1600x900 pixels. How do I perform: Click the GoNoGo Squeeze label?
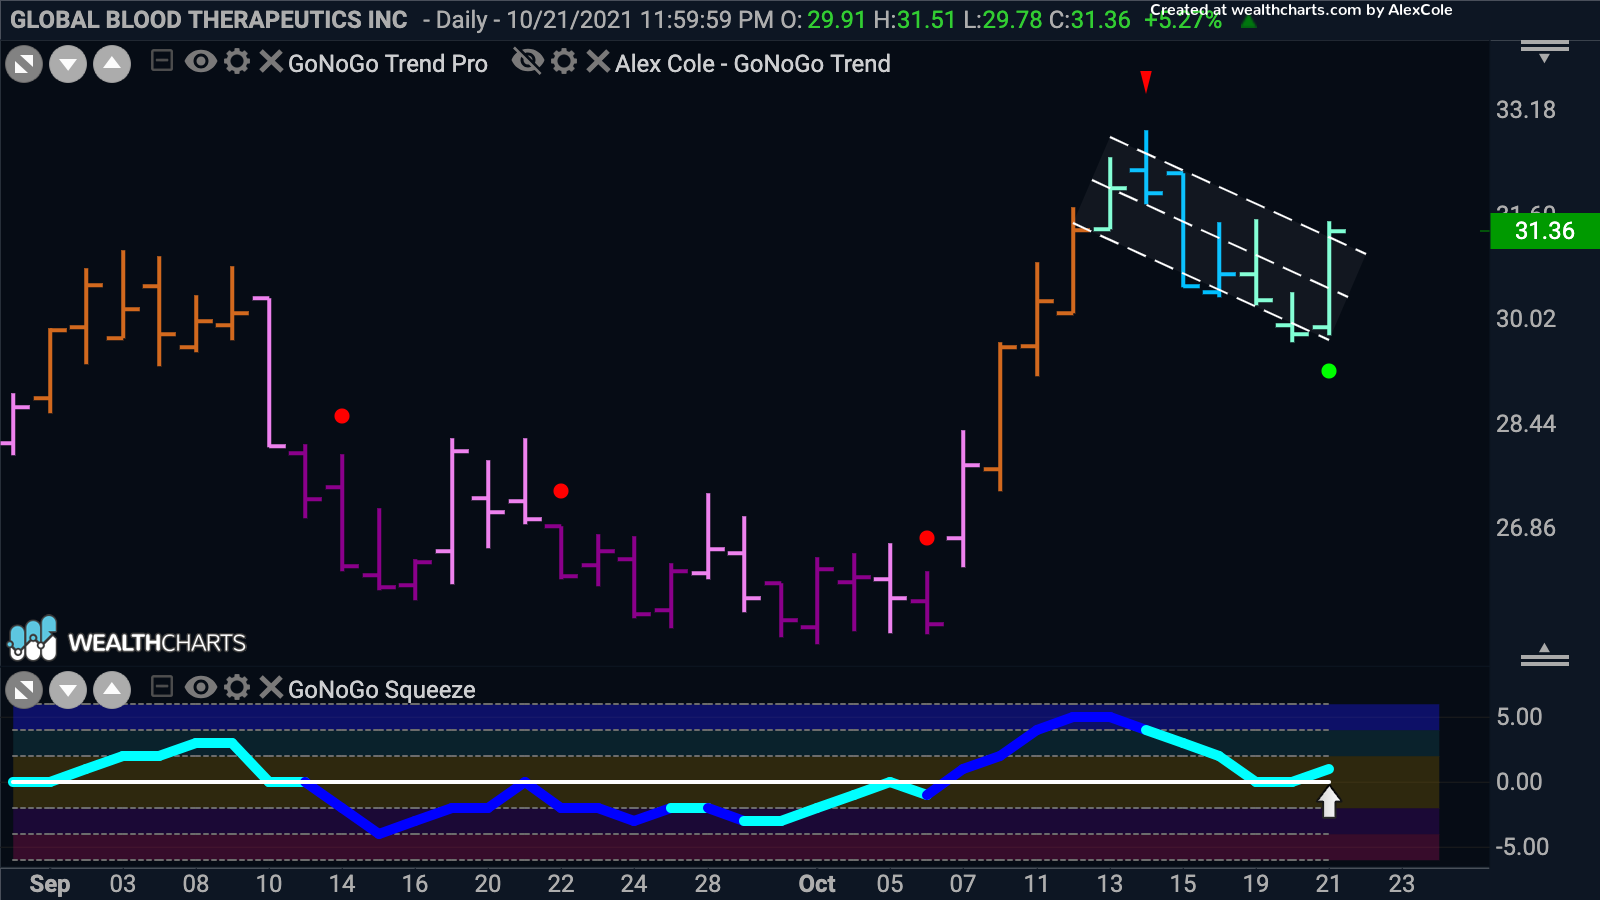(x=382, y=690)
